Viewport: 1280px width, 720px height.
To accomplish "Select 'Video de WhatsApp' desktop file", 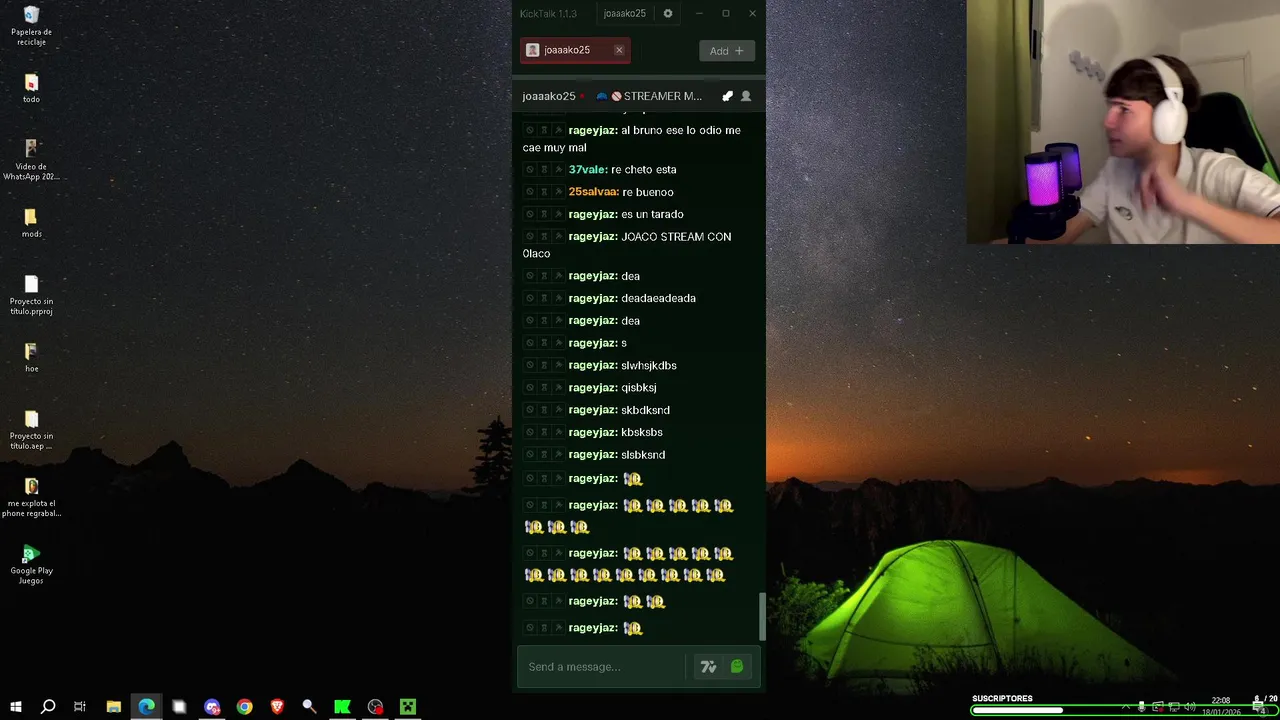I will click(31, 161).
